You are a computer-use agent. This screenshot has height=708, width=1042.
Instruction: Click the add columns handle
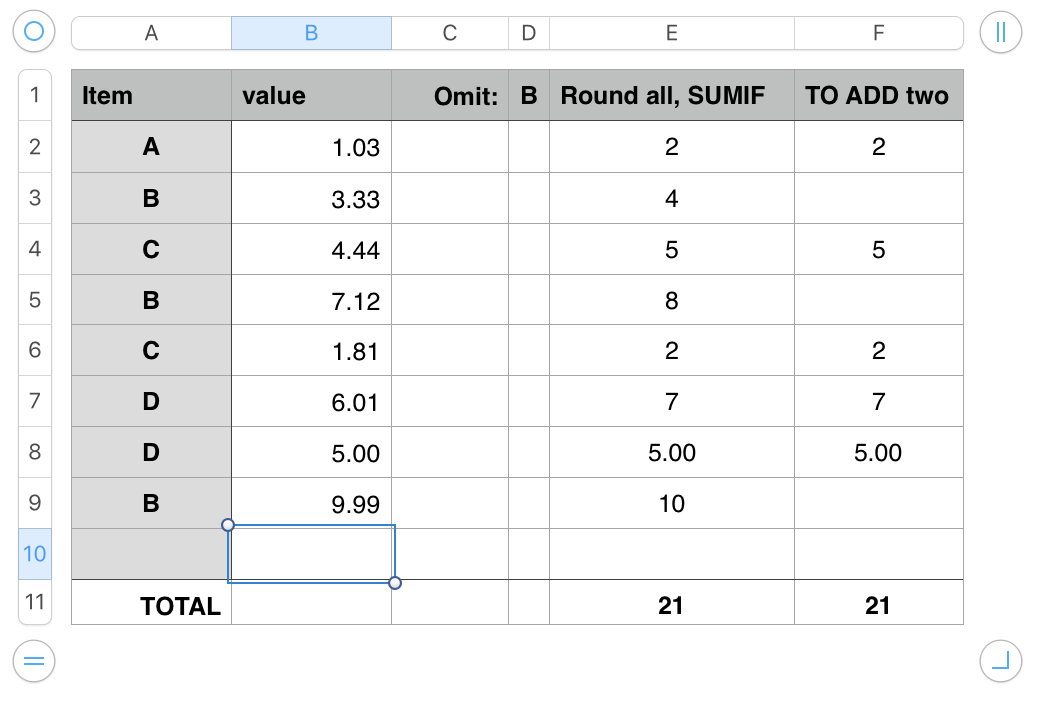(x=1001, y=32)
